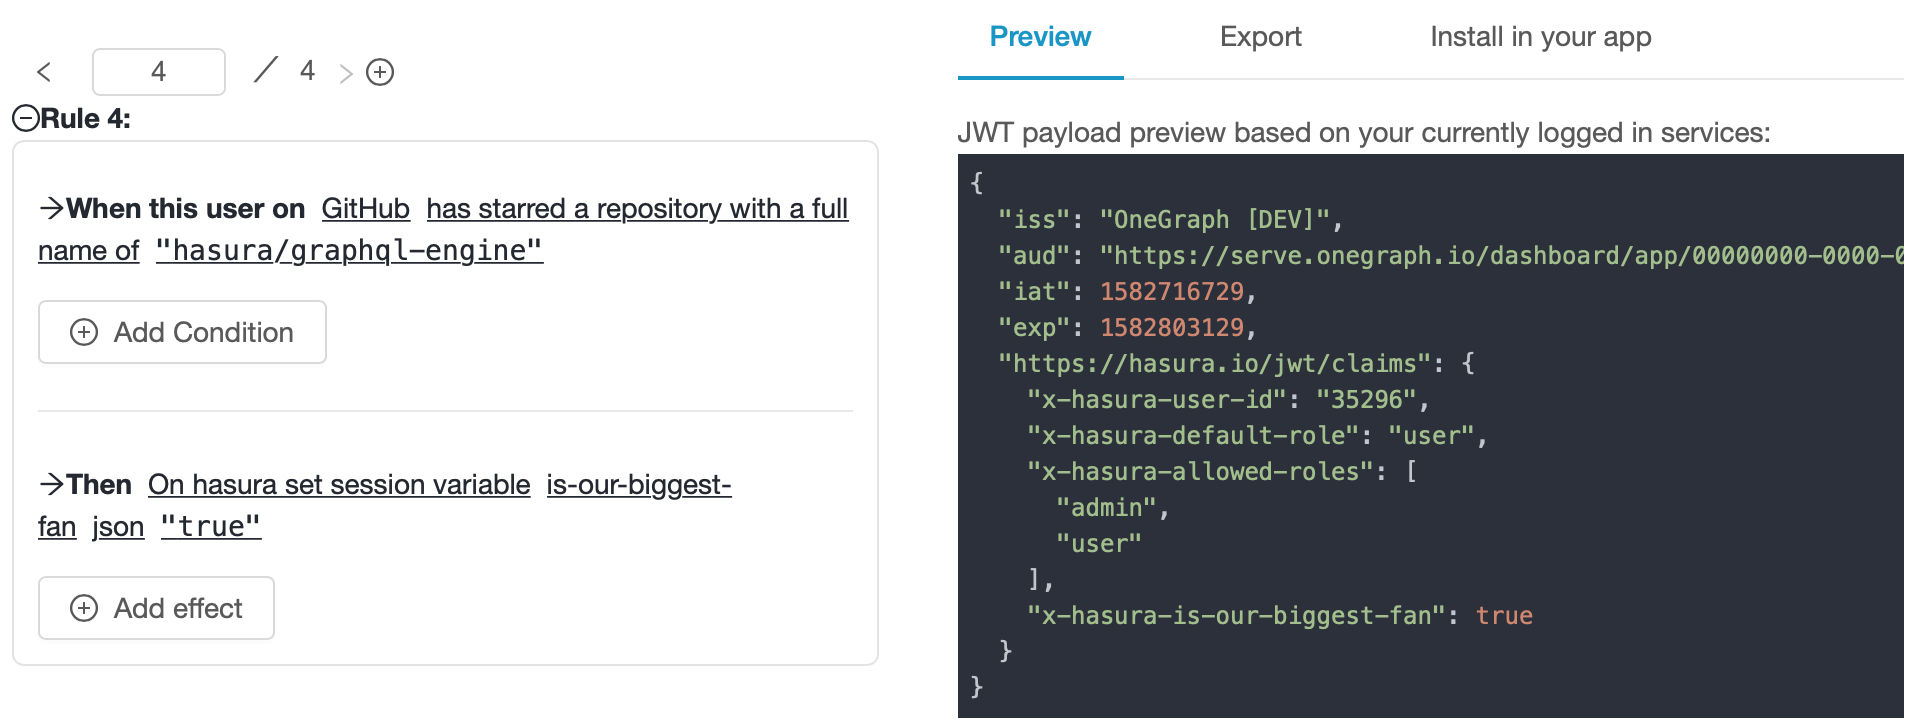Edit the "true" effect value

click(x=211, y=527)
